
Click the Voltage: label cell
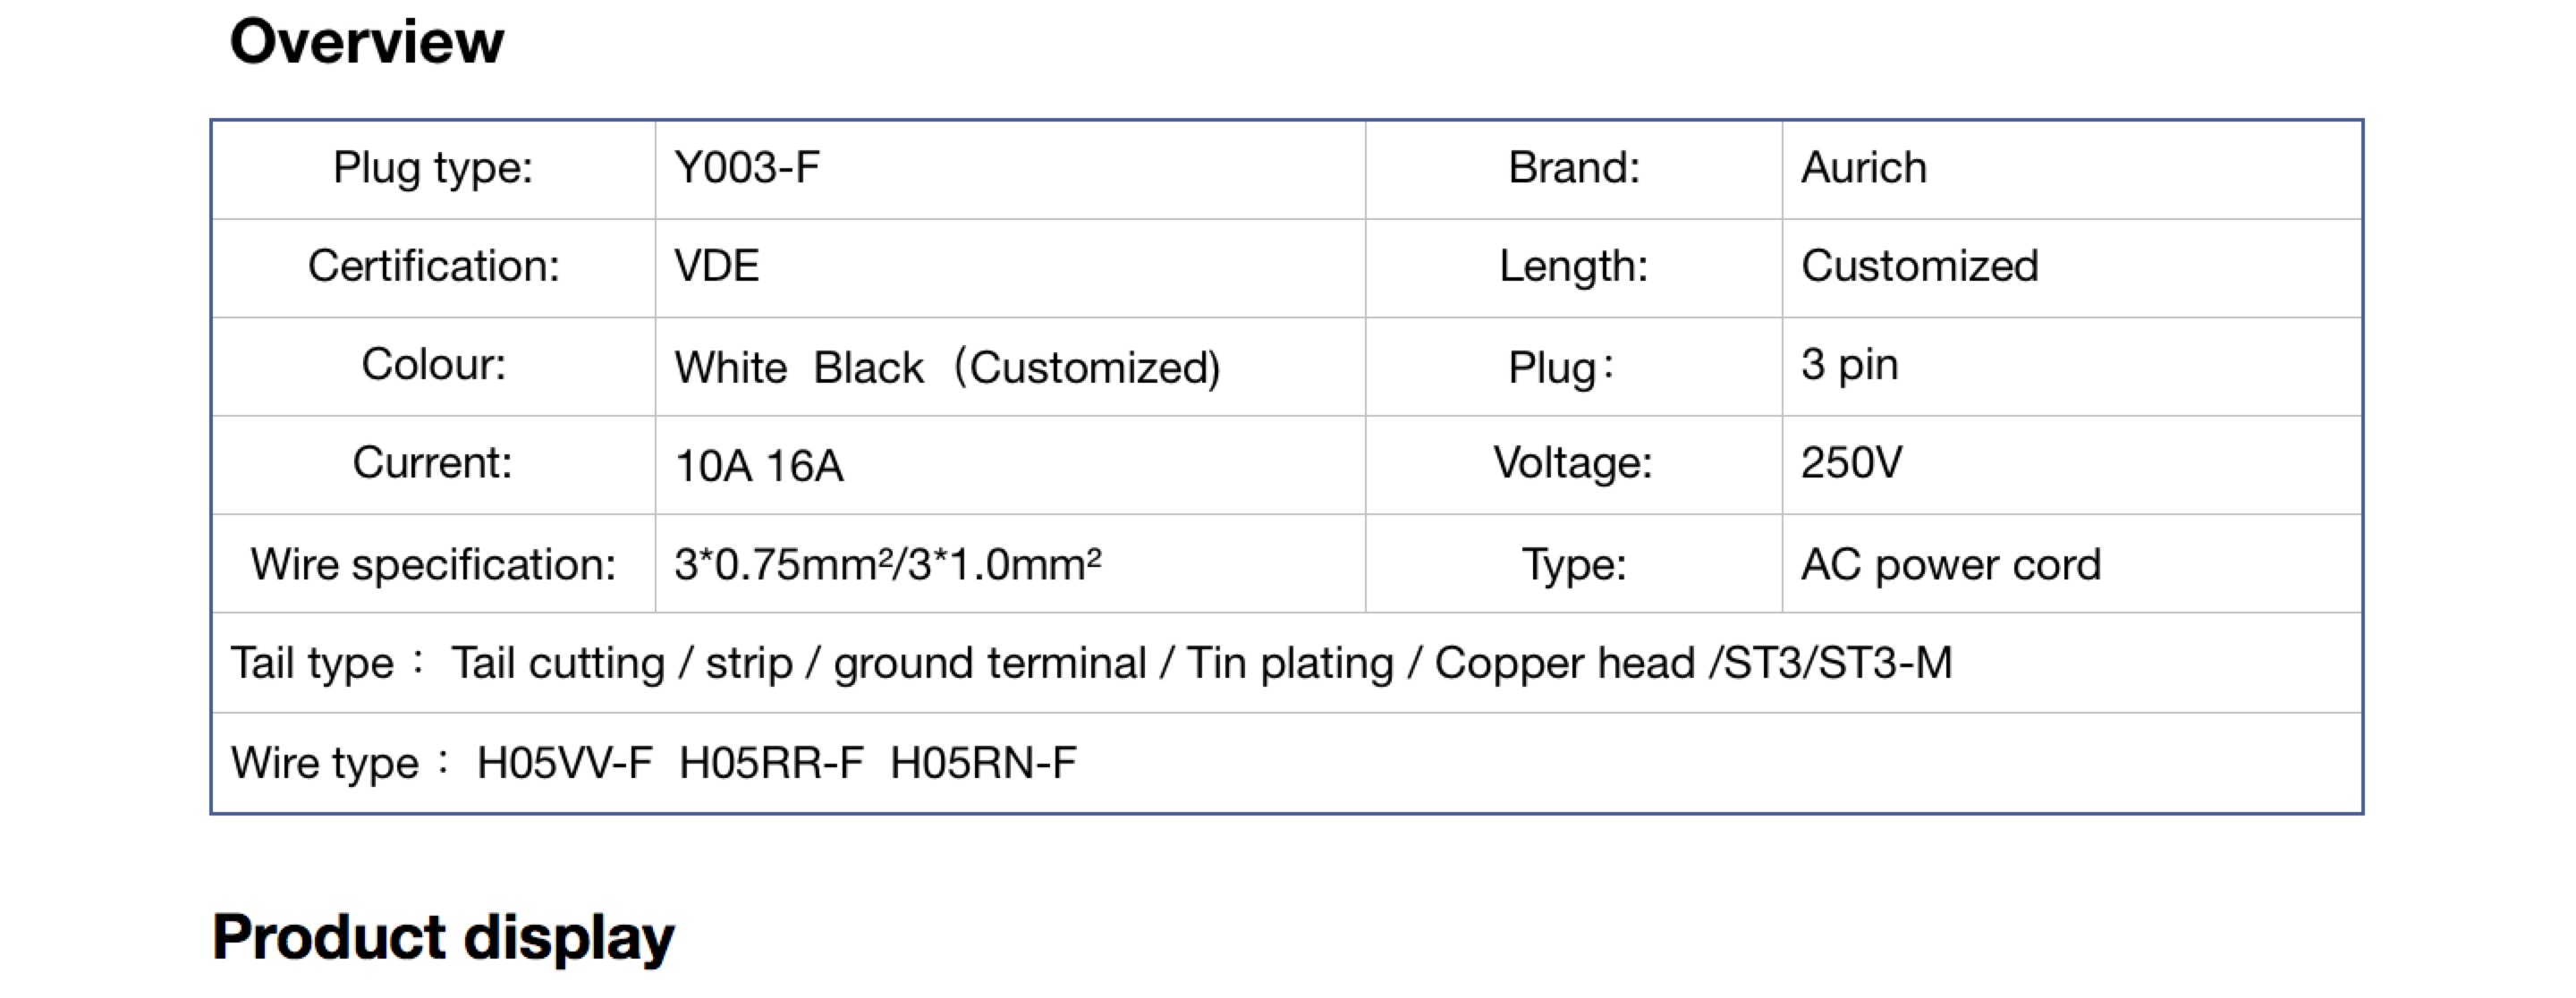(1574, 465)
